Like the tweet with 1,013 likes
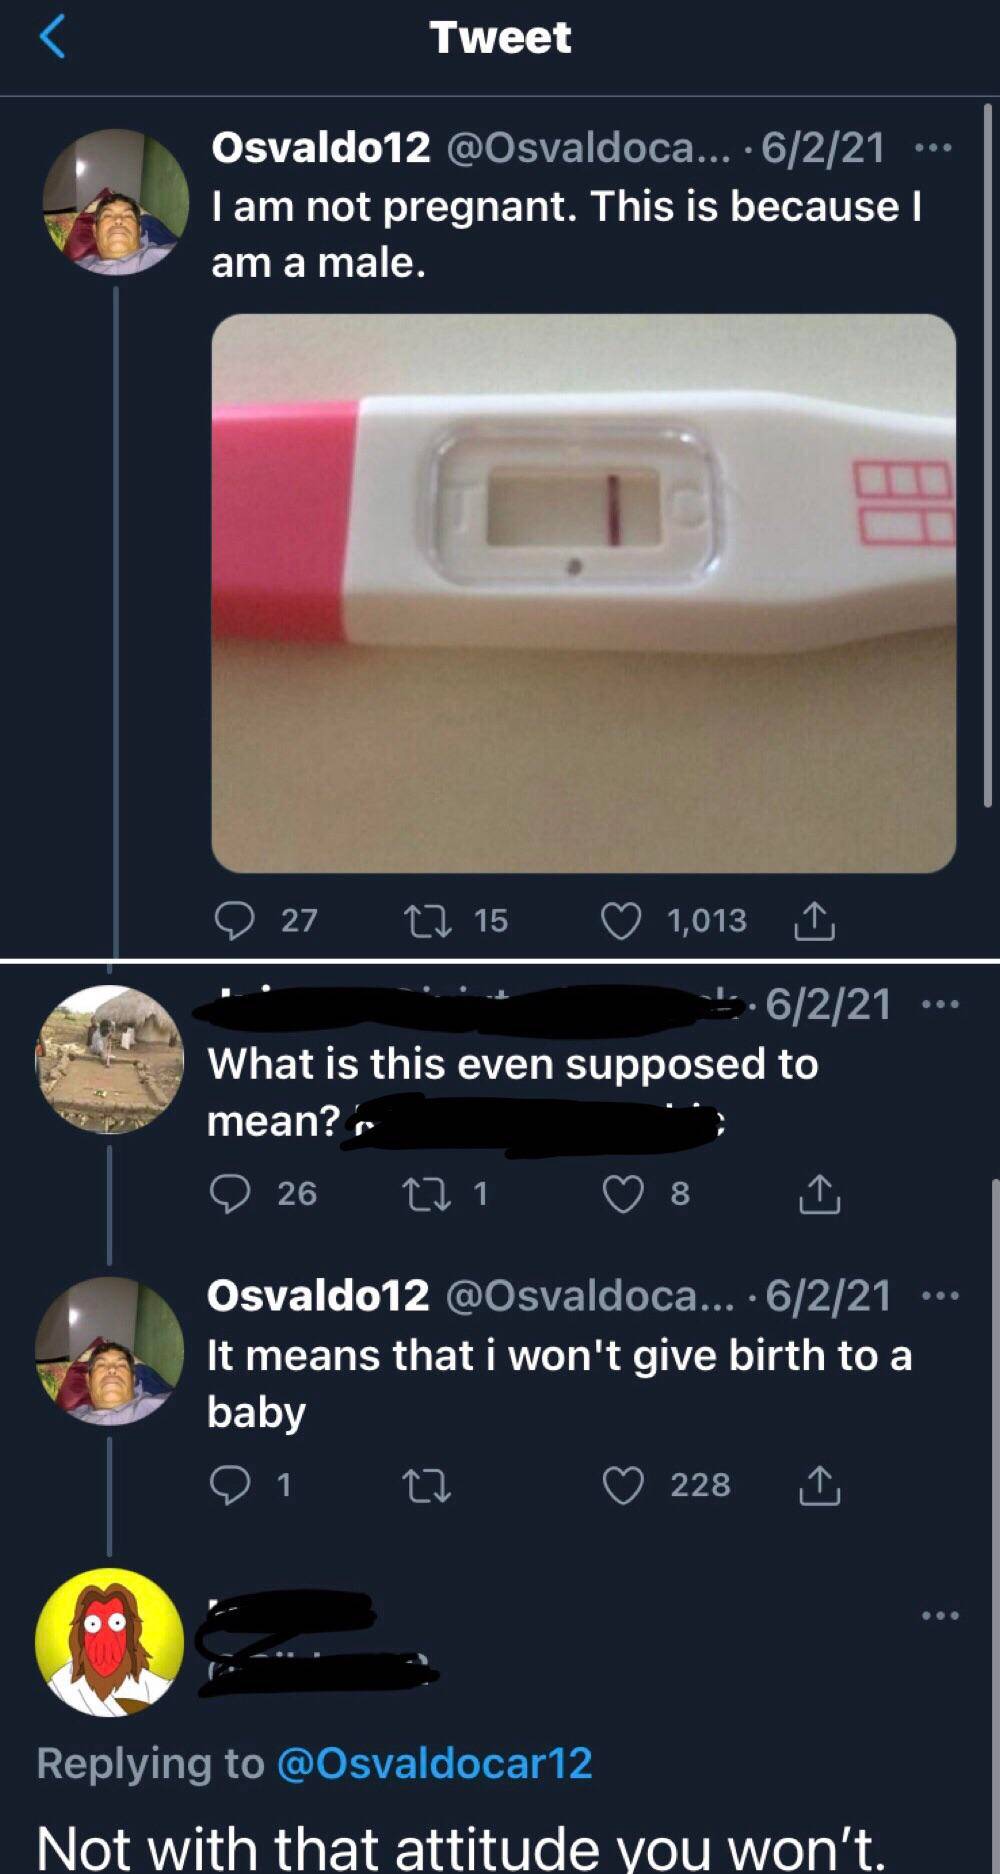This screenshot has height=1874, width=1000. click(x=620, y=920)
